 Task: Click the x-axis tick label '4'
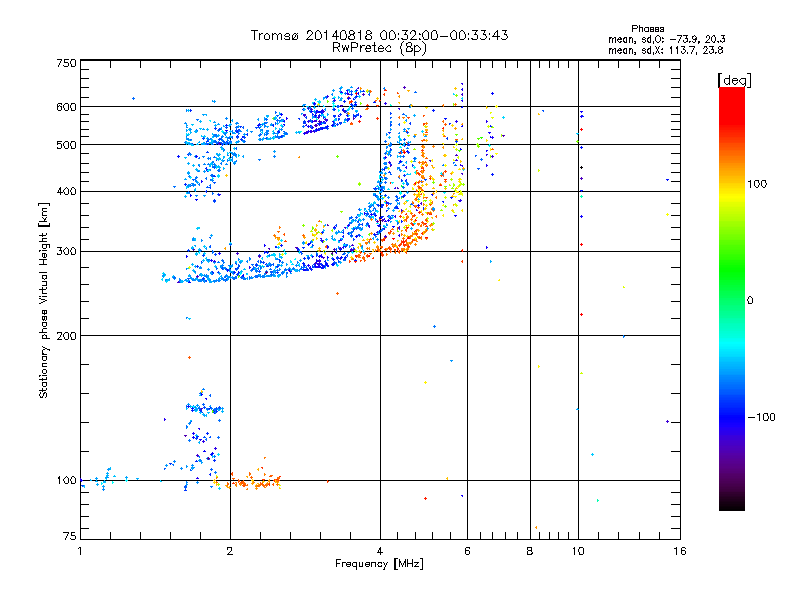tap(380, 551)
